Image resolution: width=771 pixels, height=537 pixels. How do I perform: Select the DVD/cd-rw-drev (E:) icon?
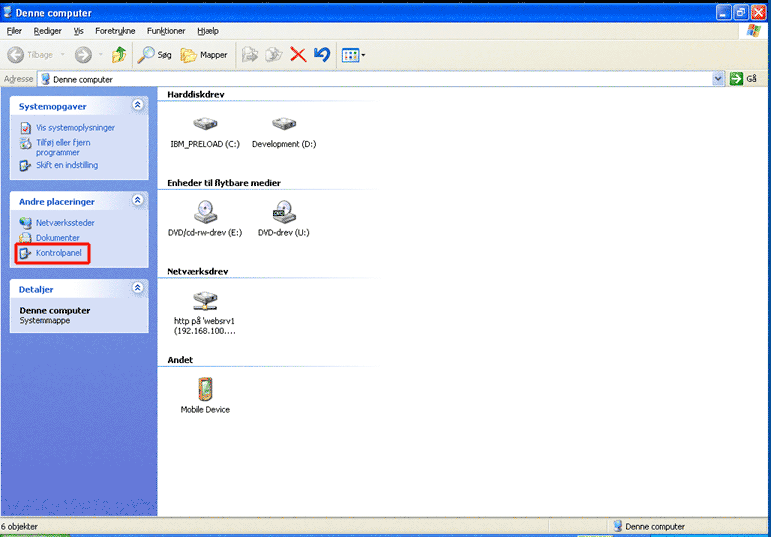[x=205, y=212]
